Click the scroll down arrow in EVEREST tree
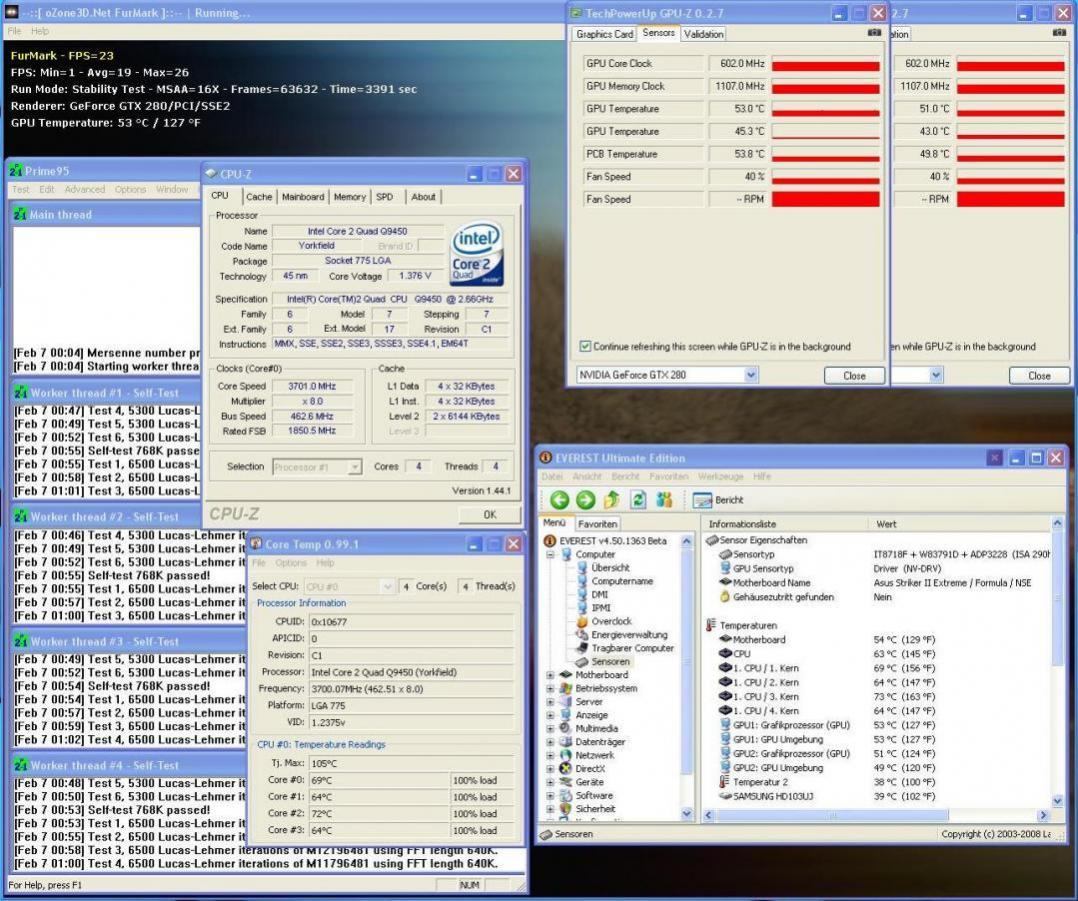Image resolution: width=1078 pixels, height=901 pixels. (x=686, y=814)
